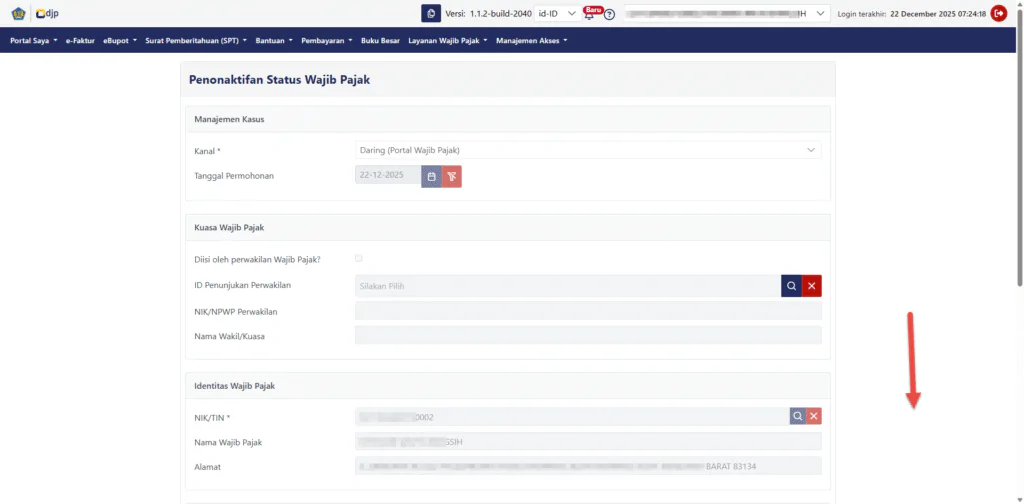Open the id-ID language dropdown
Viewport: 1024px width, 504px height.
tap(557, 13)
